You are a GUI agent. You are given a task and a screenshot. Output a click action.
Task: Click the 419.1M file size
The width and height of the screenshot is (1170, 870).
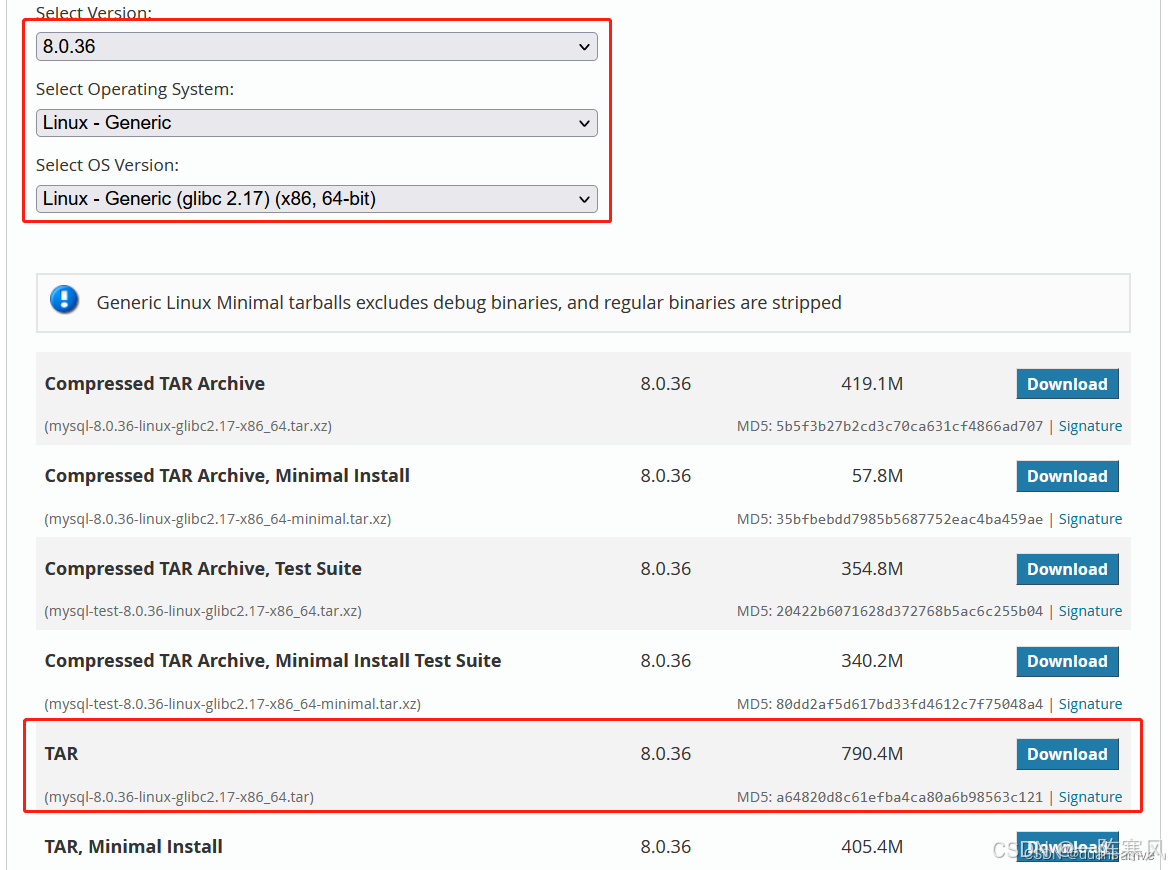click(x=872, y=384)
